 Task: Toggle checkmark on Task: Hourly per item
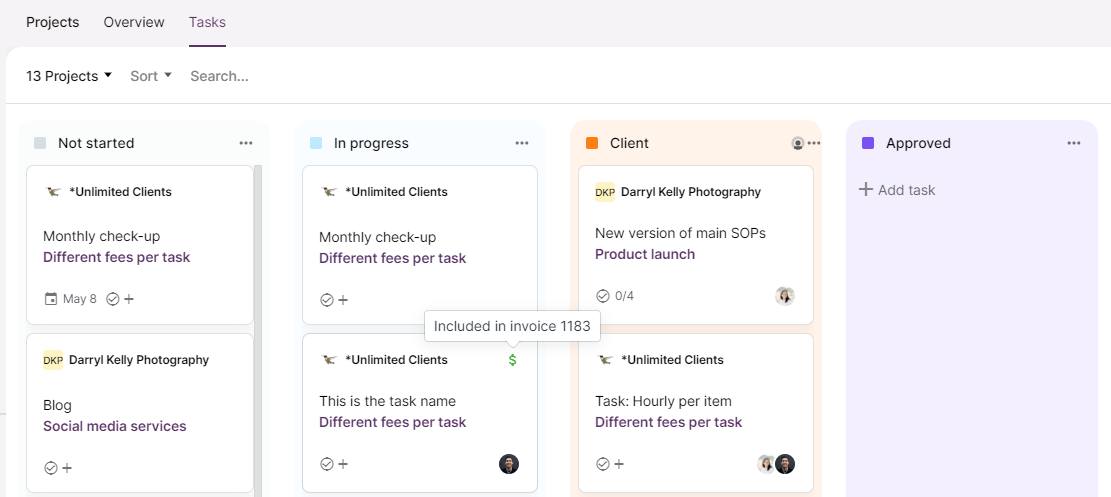coord(602,464)
